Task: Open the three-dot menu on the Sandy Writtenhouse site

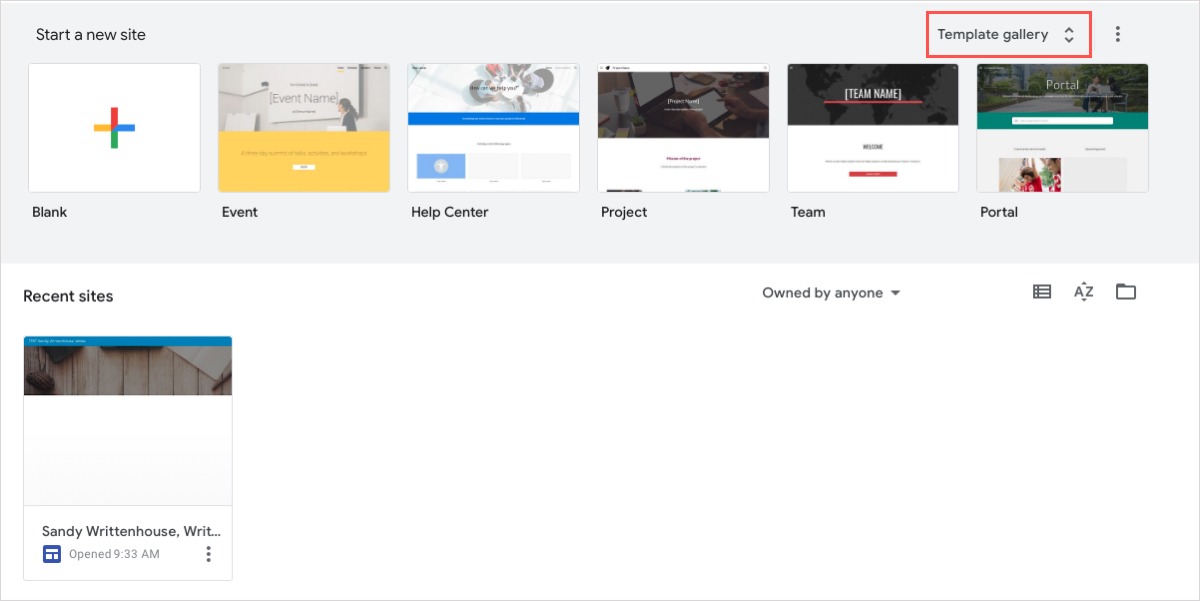Action: (209, 553)
